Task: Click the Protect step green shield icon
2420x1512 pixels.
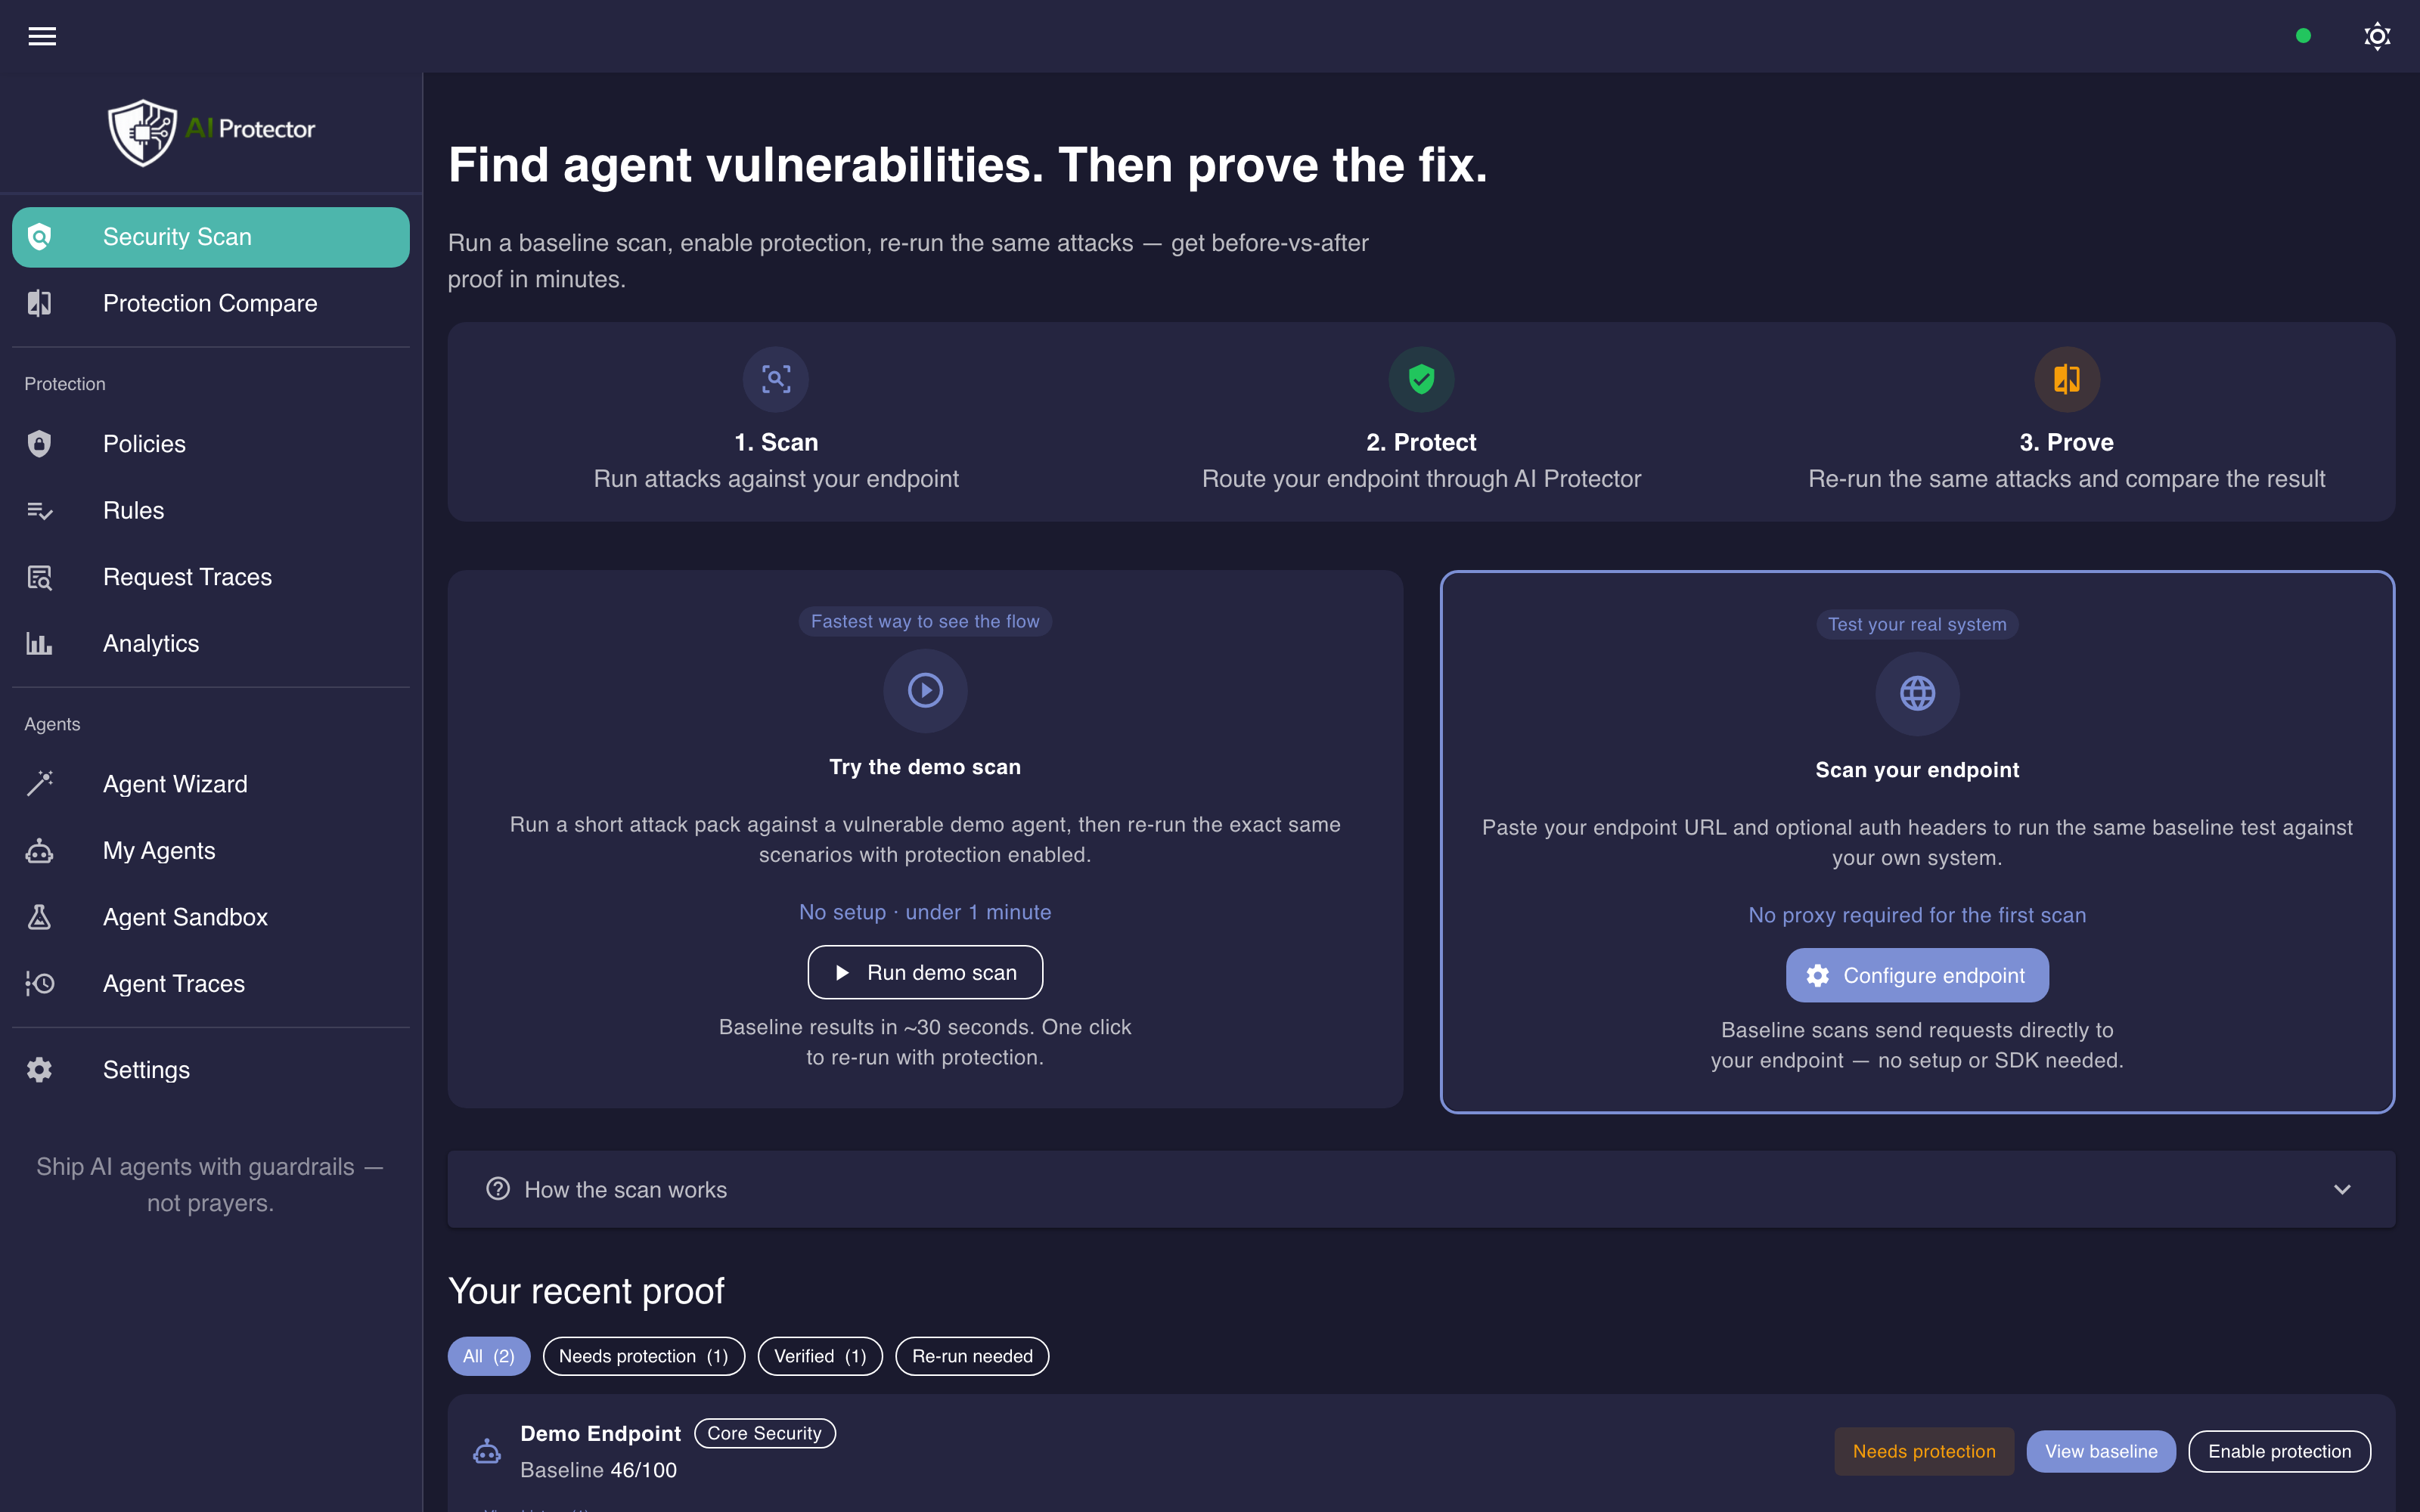Action: point(1421,379)
